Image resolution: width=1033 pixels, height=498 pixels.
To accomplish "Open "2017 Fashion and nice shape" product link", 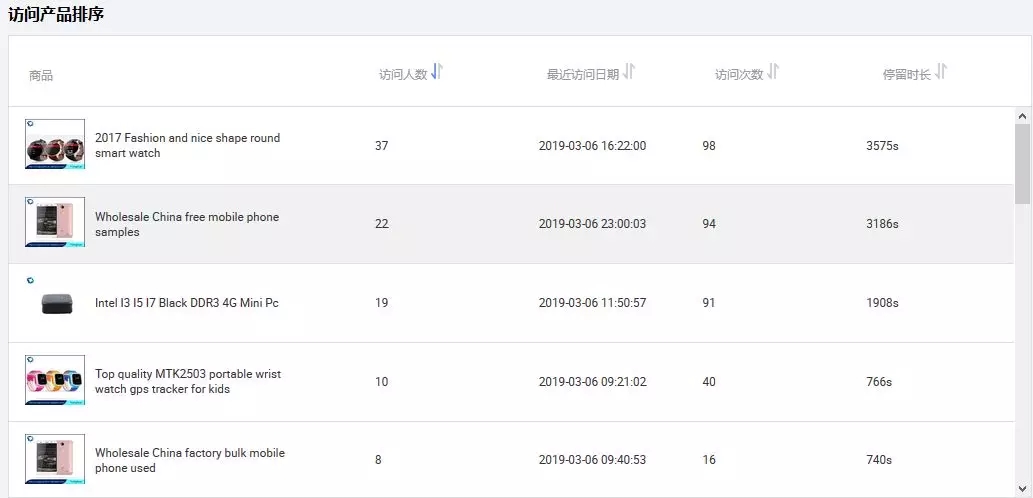I will (187, 145).
